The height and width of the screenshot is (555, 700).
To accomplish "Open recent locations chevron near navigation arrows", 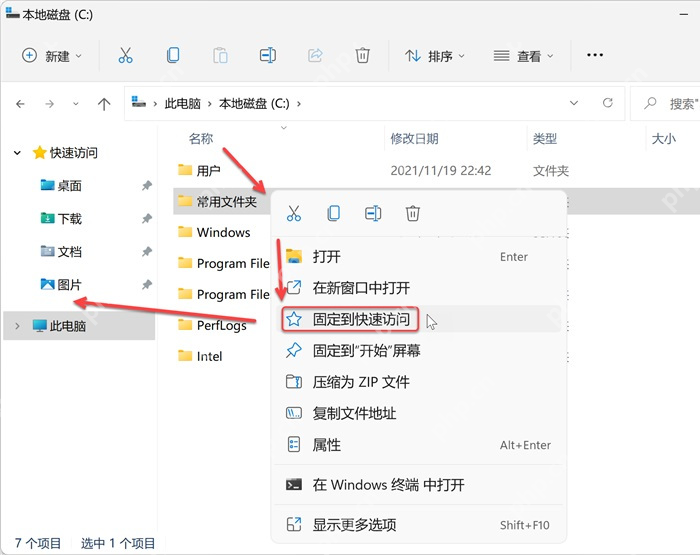I will click(76, 104).
